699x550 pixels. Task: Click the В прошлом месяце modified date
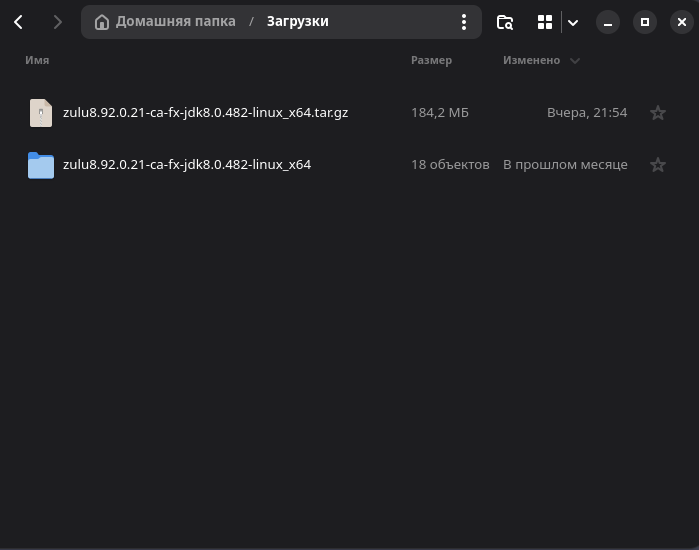[565, 165]
